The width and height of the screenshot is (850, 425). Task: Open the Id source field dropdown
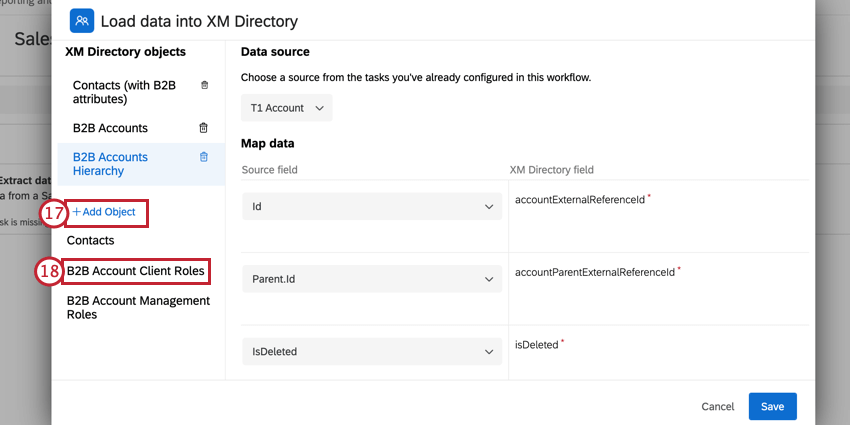pos(372,207)
